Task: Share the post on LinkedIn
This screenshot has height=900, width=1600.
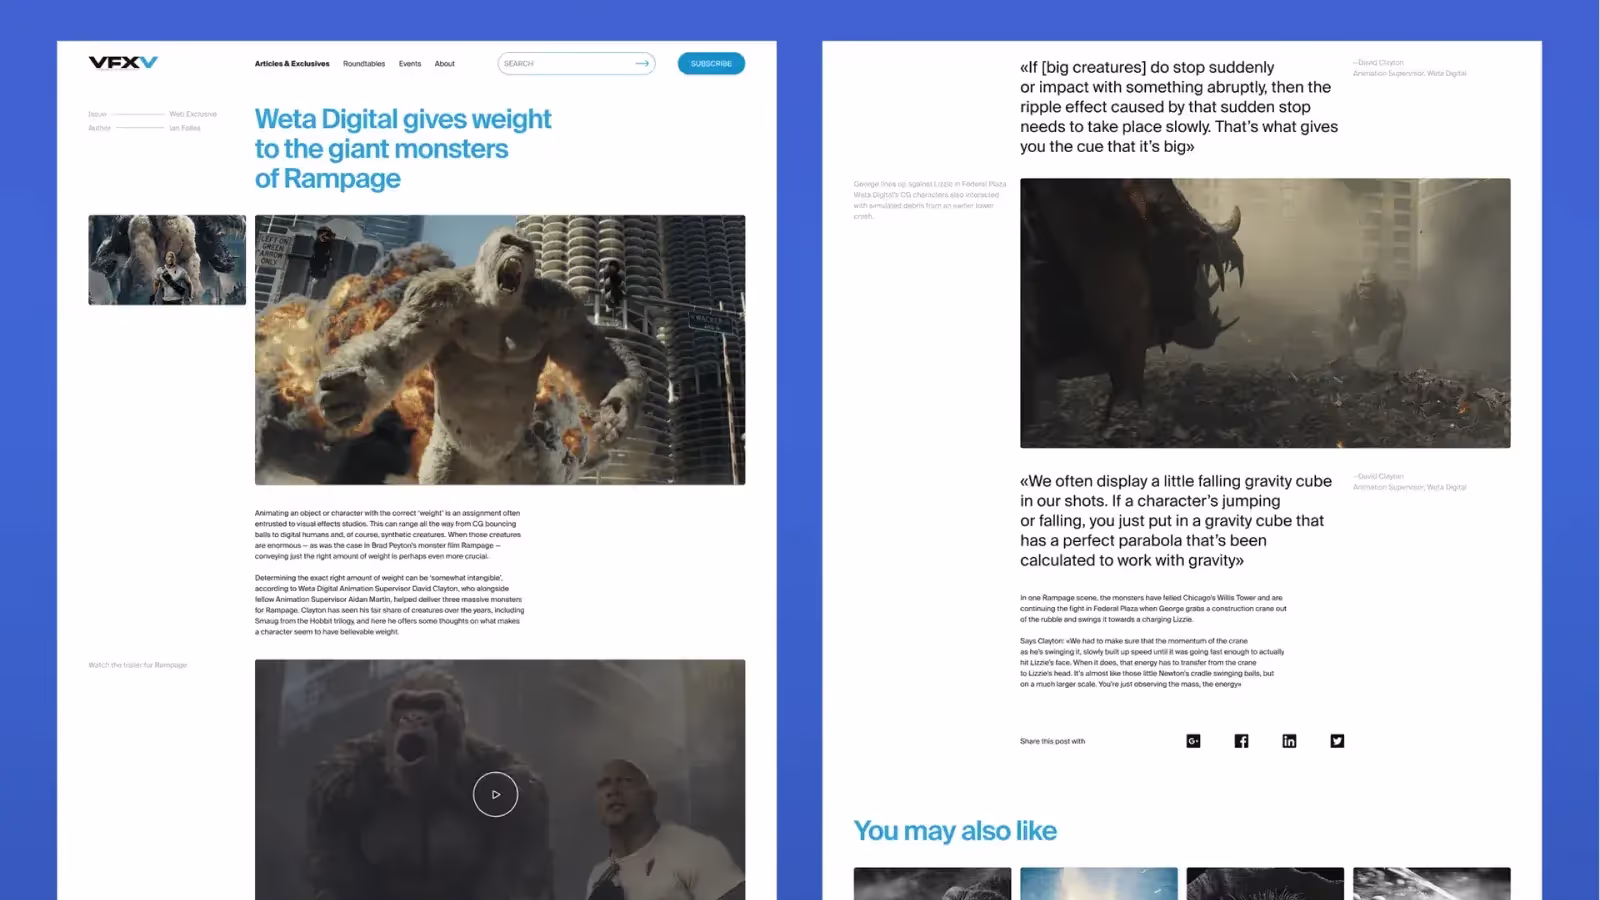Action: [x=1289, y=741]
